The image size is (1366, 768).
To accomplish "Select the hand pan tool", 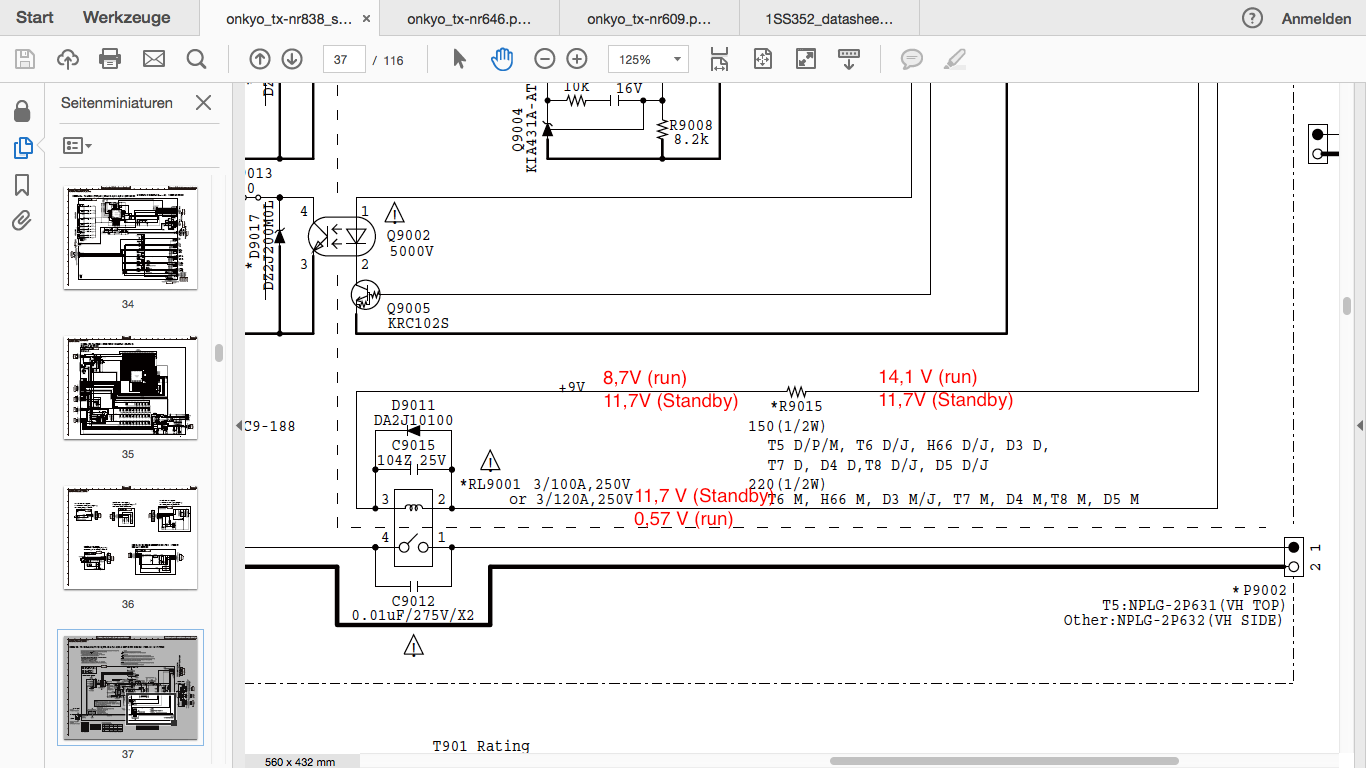I will coord(501,59).
